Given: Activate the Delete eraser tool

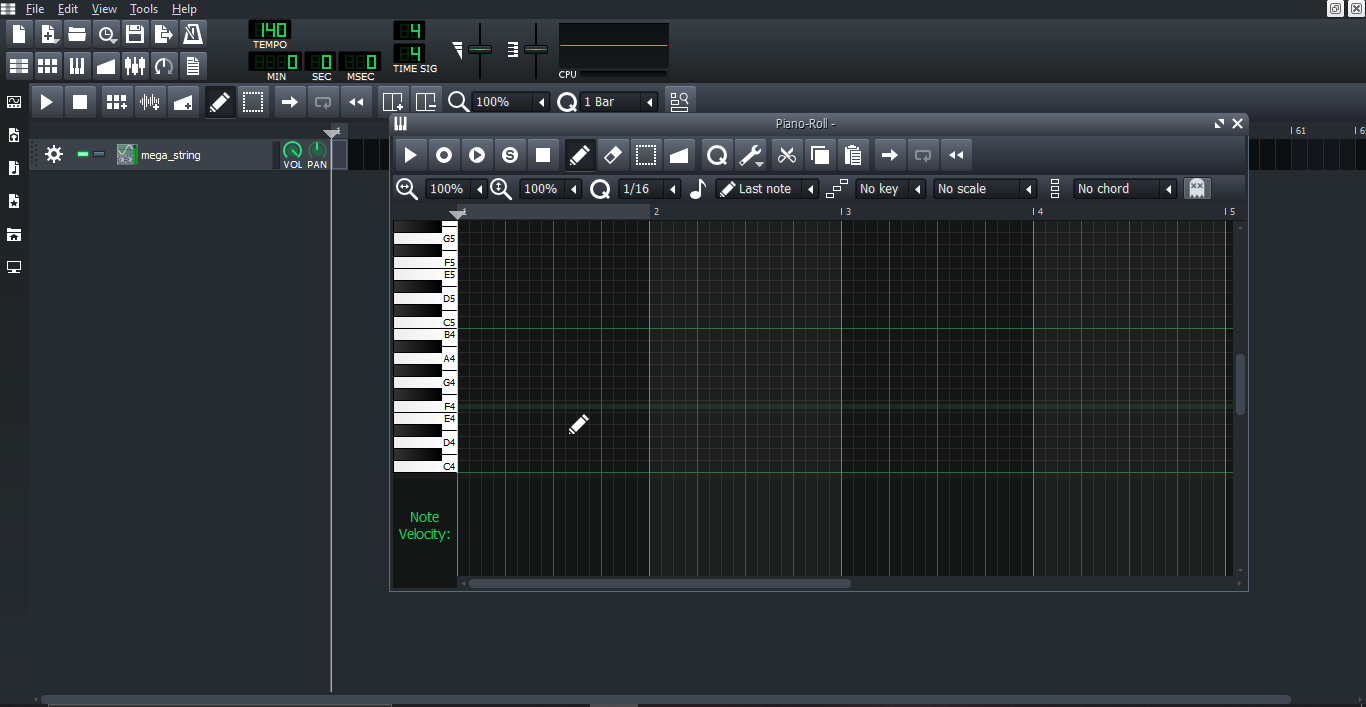Looking at the screenshot, I should (x=612, y=154).
